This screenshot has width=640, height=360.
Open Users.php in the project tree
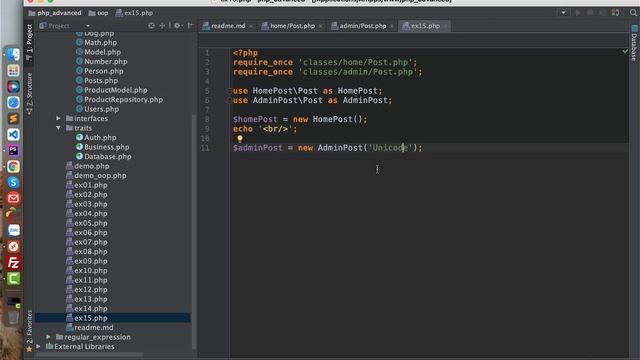point(101,109)
